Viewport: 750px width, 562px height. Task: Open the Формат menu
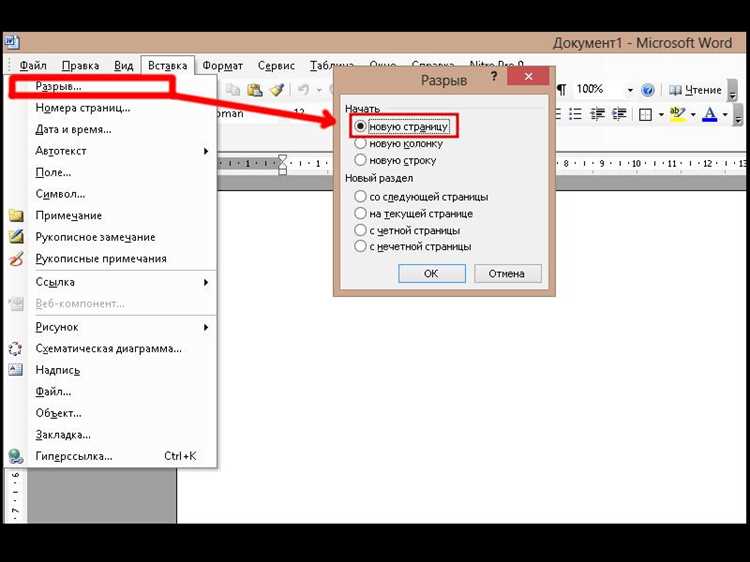(222, 66)
